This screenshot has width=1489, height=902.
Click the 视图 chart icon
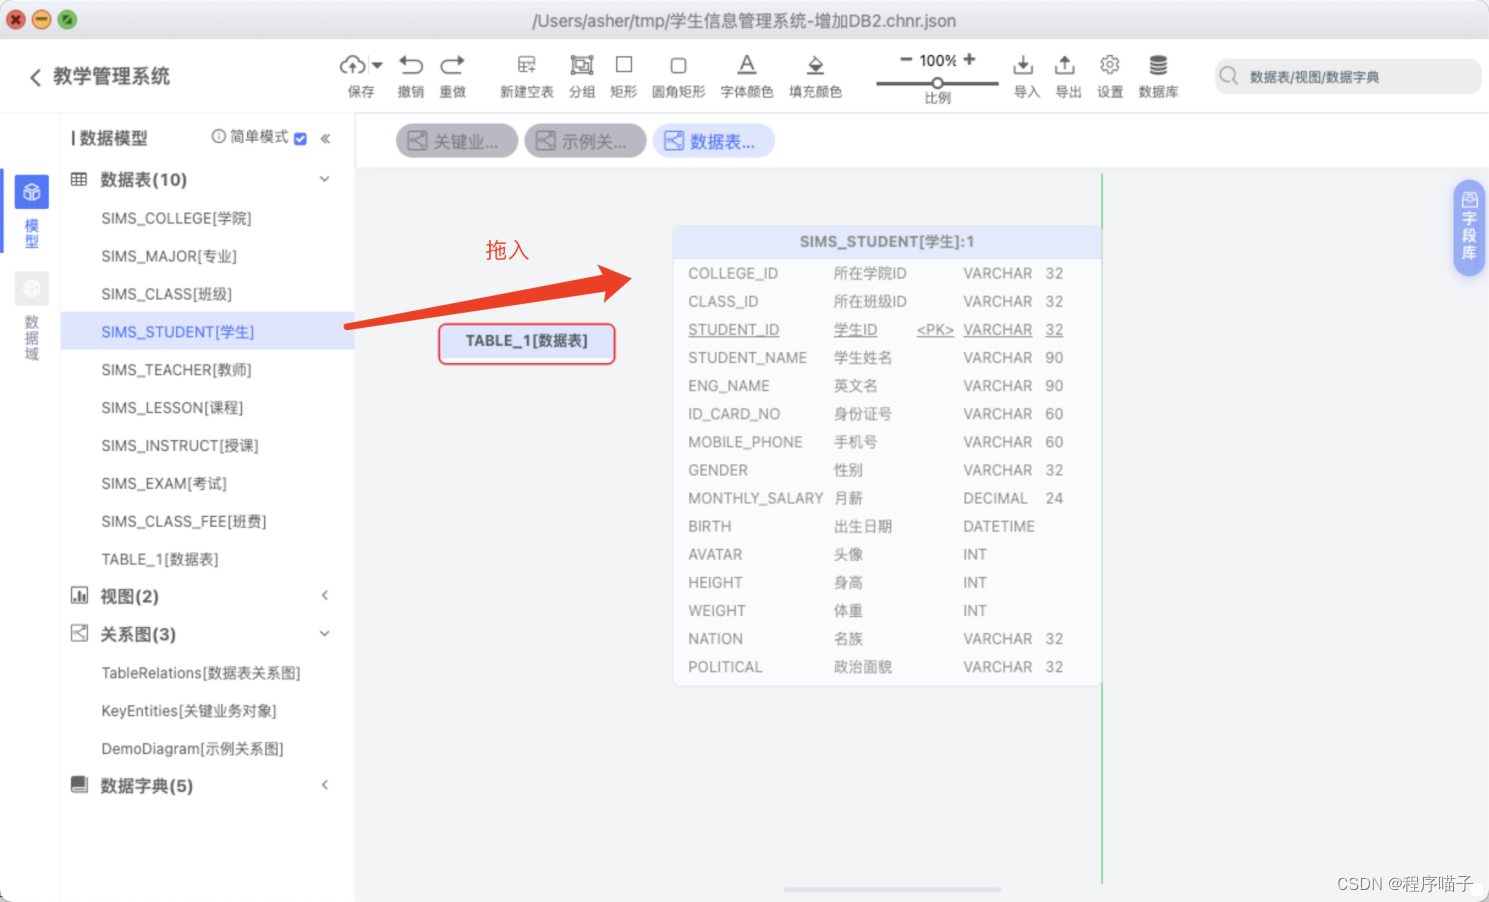click(79, 596)
